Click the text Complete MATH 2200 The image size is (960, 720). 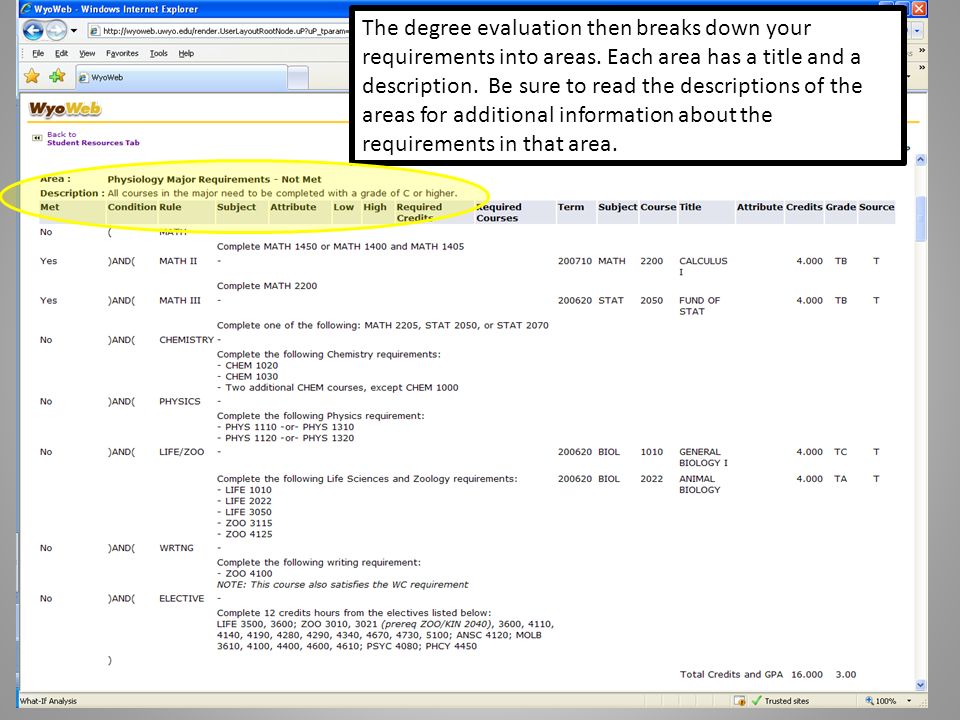click(x=267, y=286)
